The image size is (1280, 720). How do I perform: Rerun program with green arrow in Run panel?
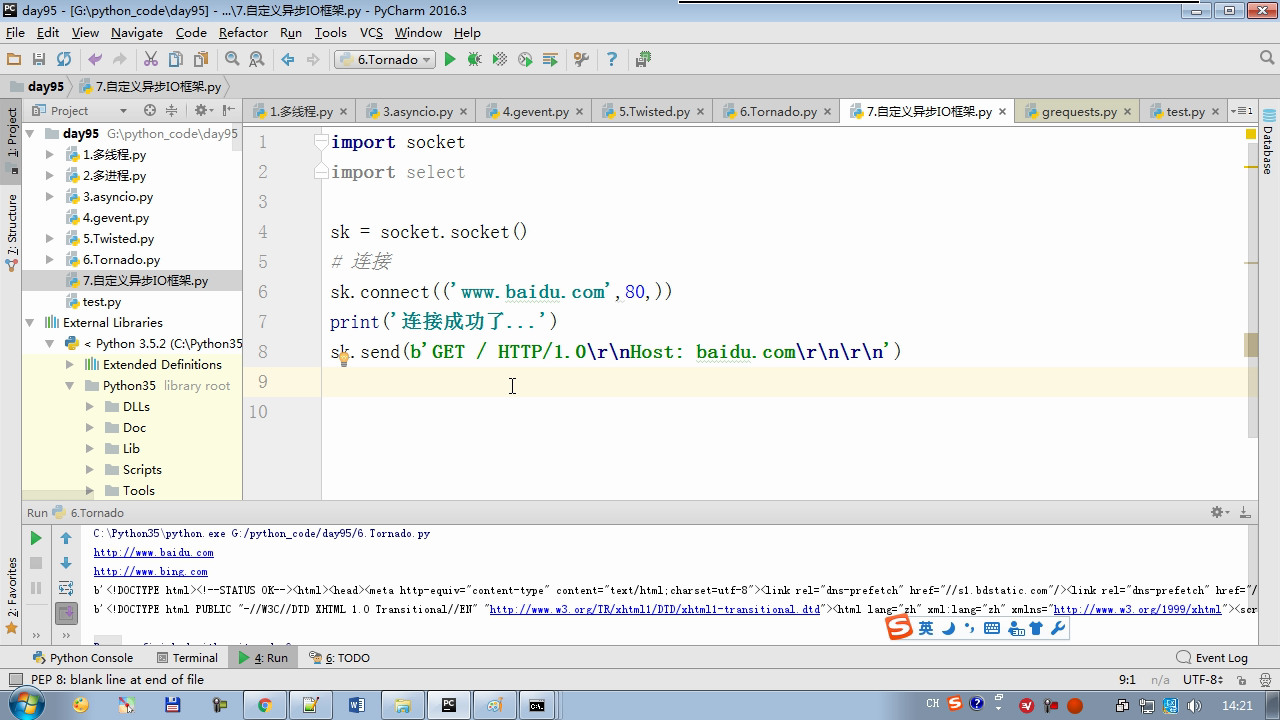coord(36,538)
